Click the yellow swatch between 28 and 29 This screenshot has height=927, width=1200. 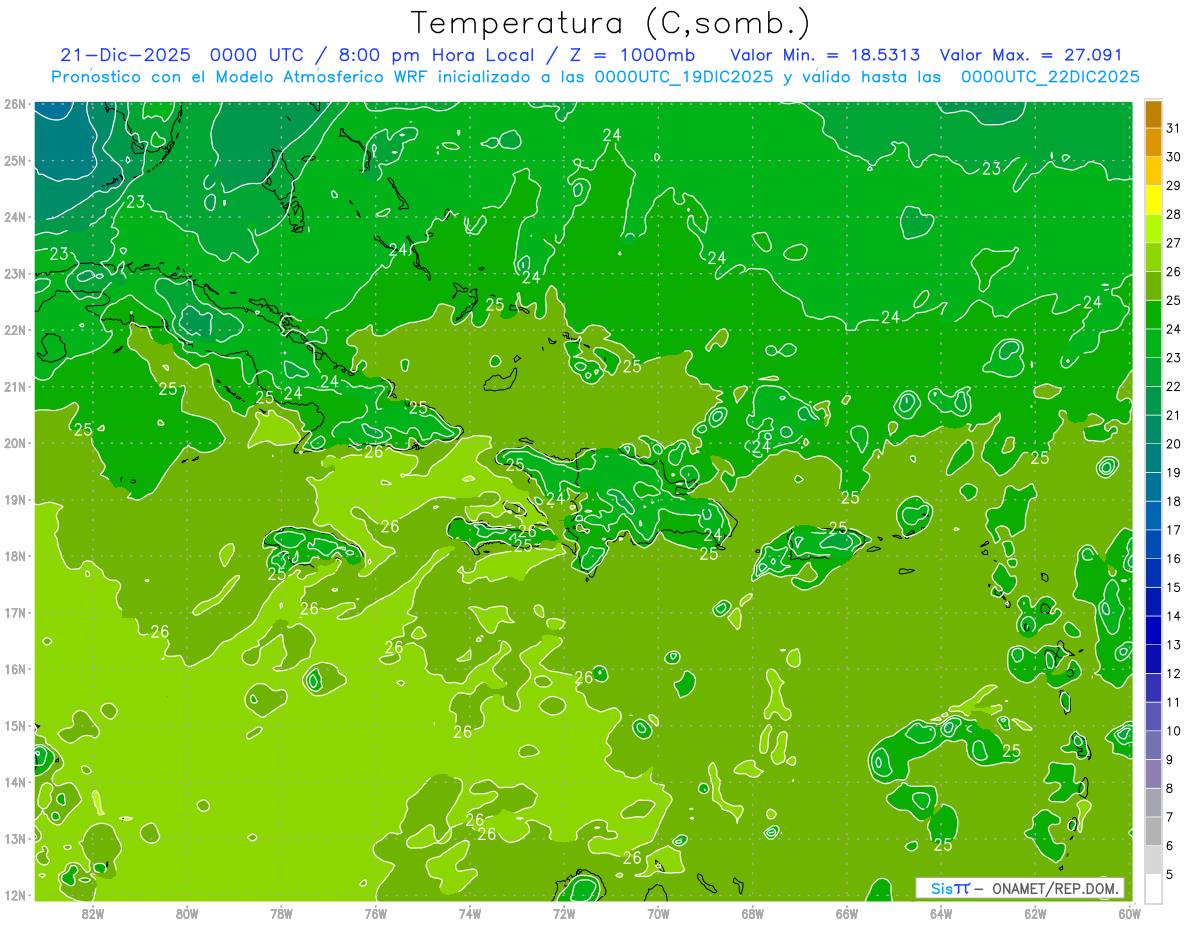1153,200
